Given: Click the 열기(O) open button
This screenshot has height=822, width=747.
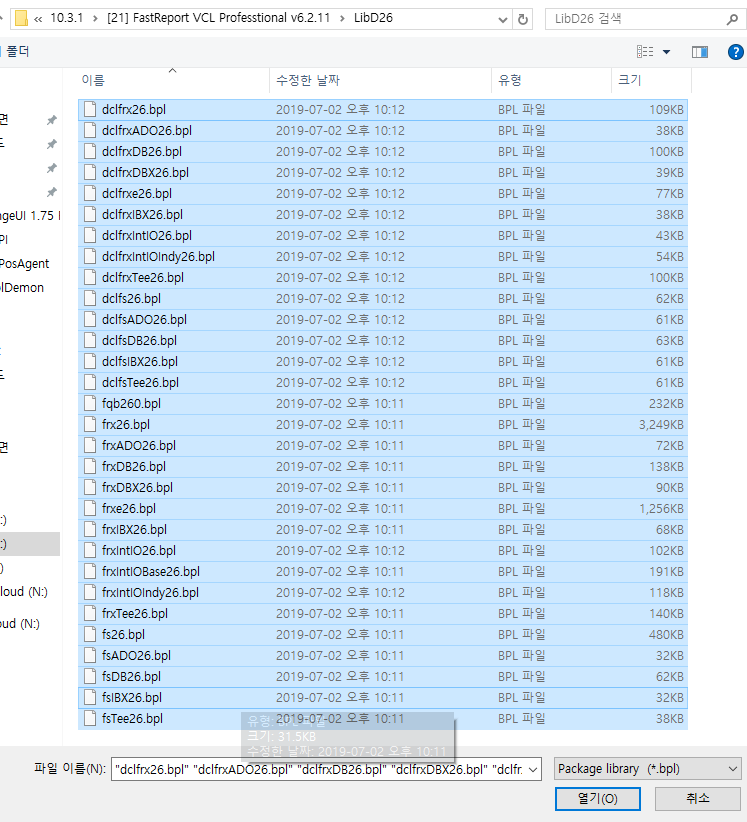Looking at the screenshot, I should 598,798.
